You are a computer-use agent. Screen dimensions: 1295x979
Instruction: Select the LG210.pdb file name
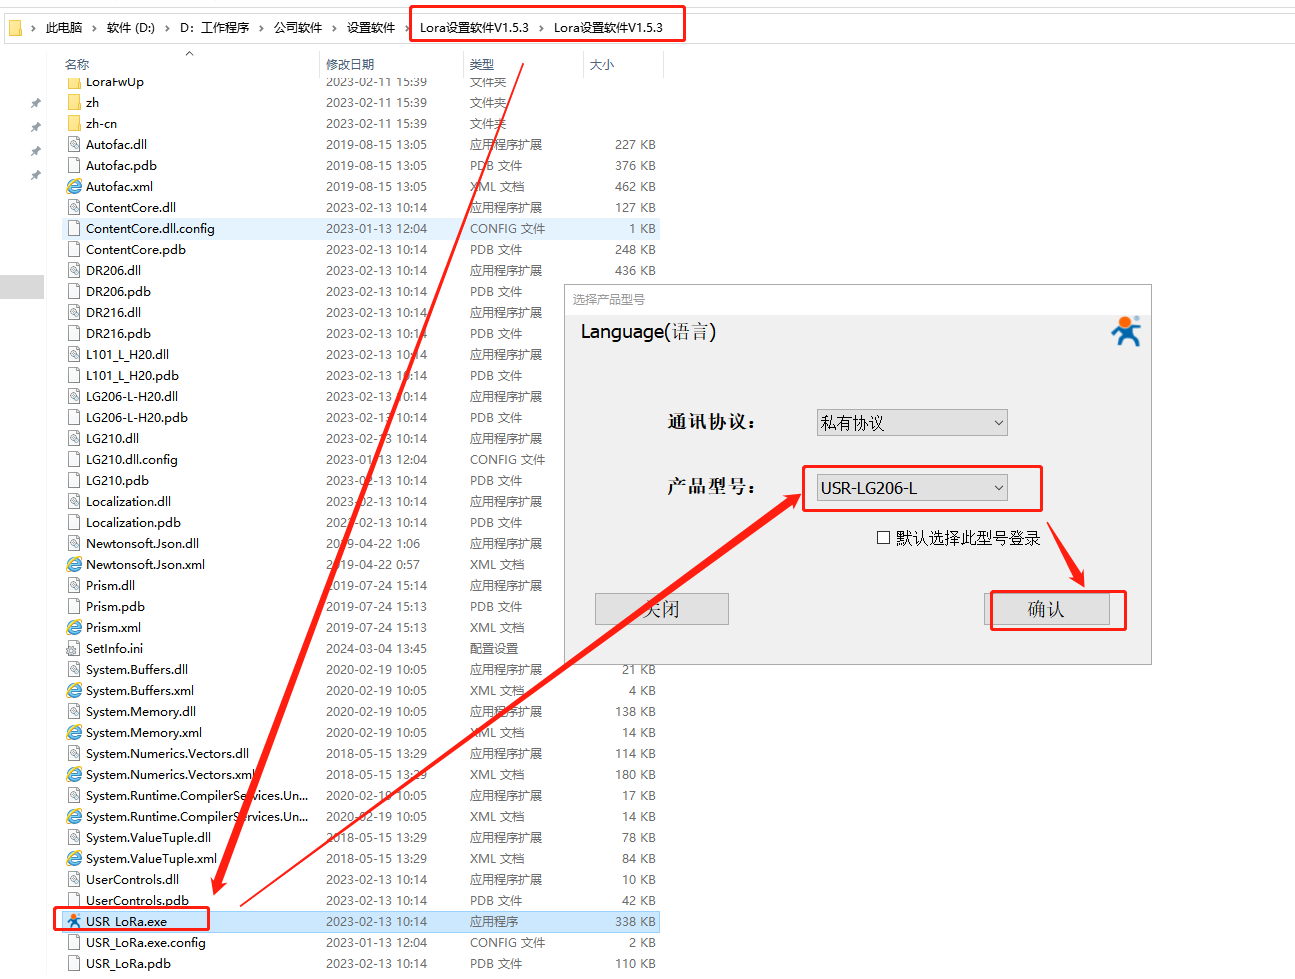117,481
